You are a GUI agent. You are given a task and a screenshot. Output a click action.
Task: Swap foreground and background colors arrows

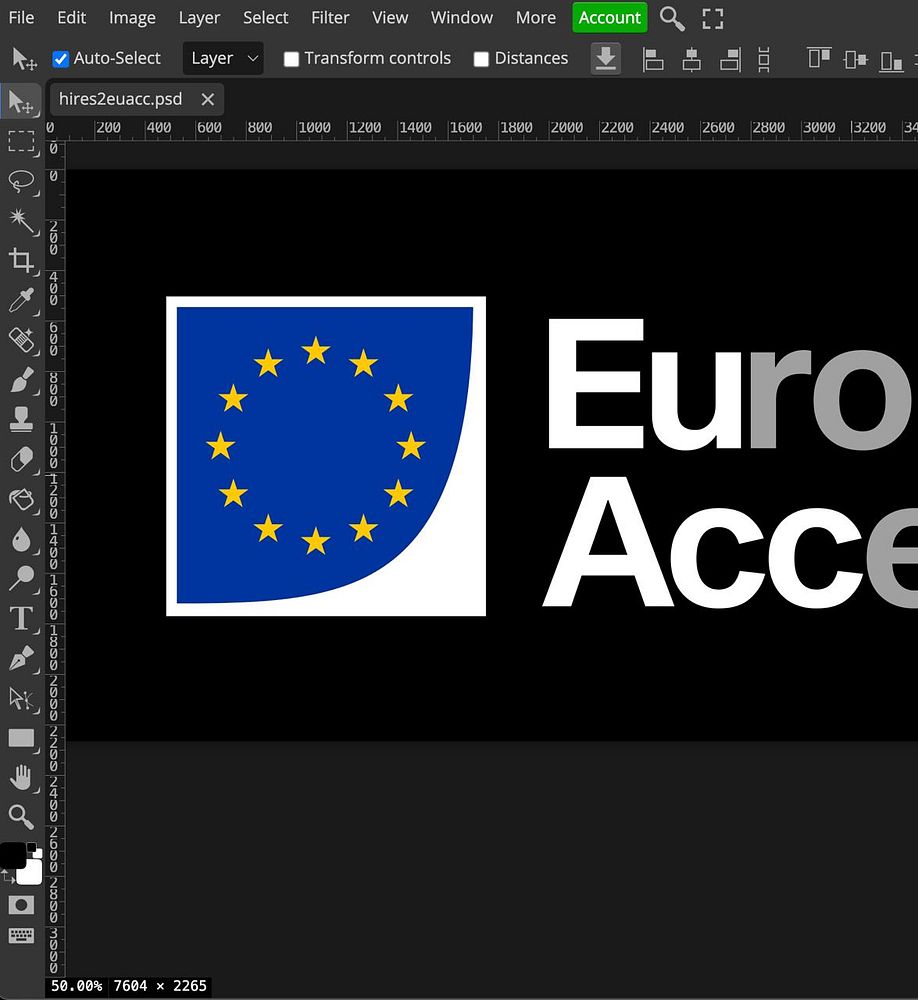[x=7, y=879]
